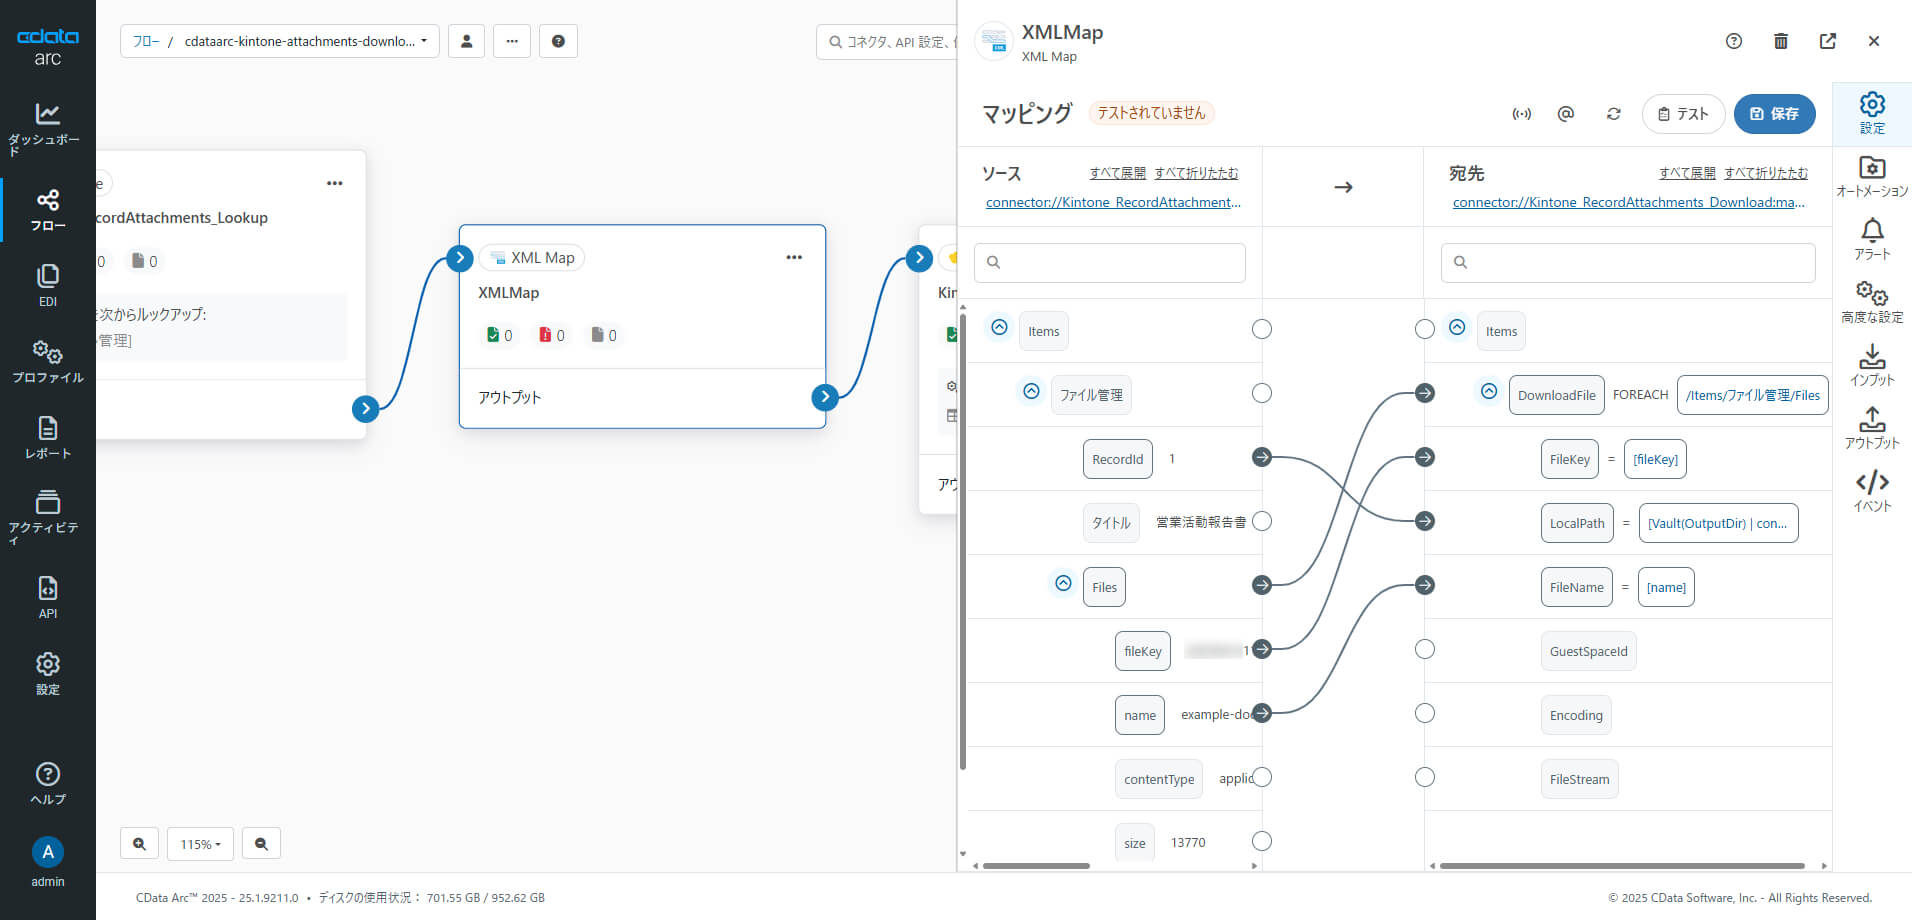This screenshot has width=1912, height=920.
Task: Click source contentType connection circle
Action: 1262,777
